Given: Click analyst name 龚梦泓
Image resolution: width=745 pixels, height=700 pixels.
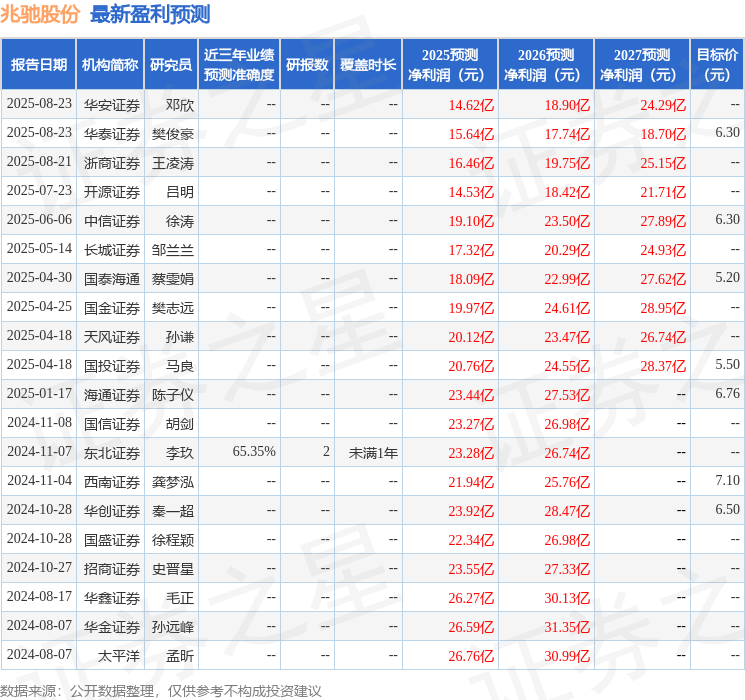Looking at the screenshot, I should 173,482.
